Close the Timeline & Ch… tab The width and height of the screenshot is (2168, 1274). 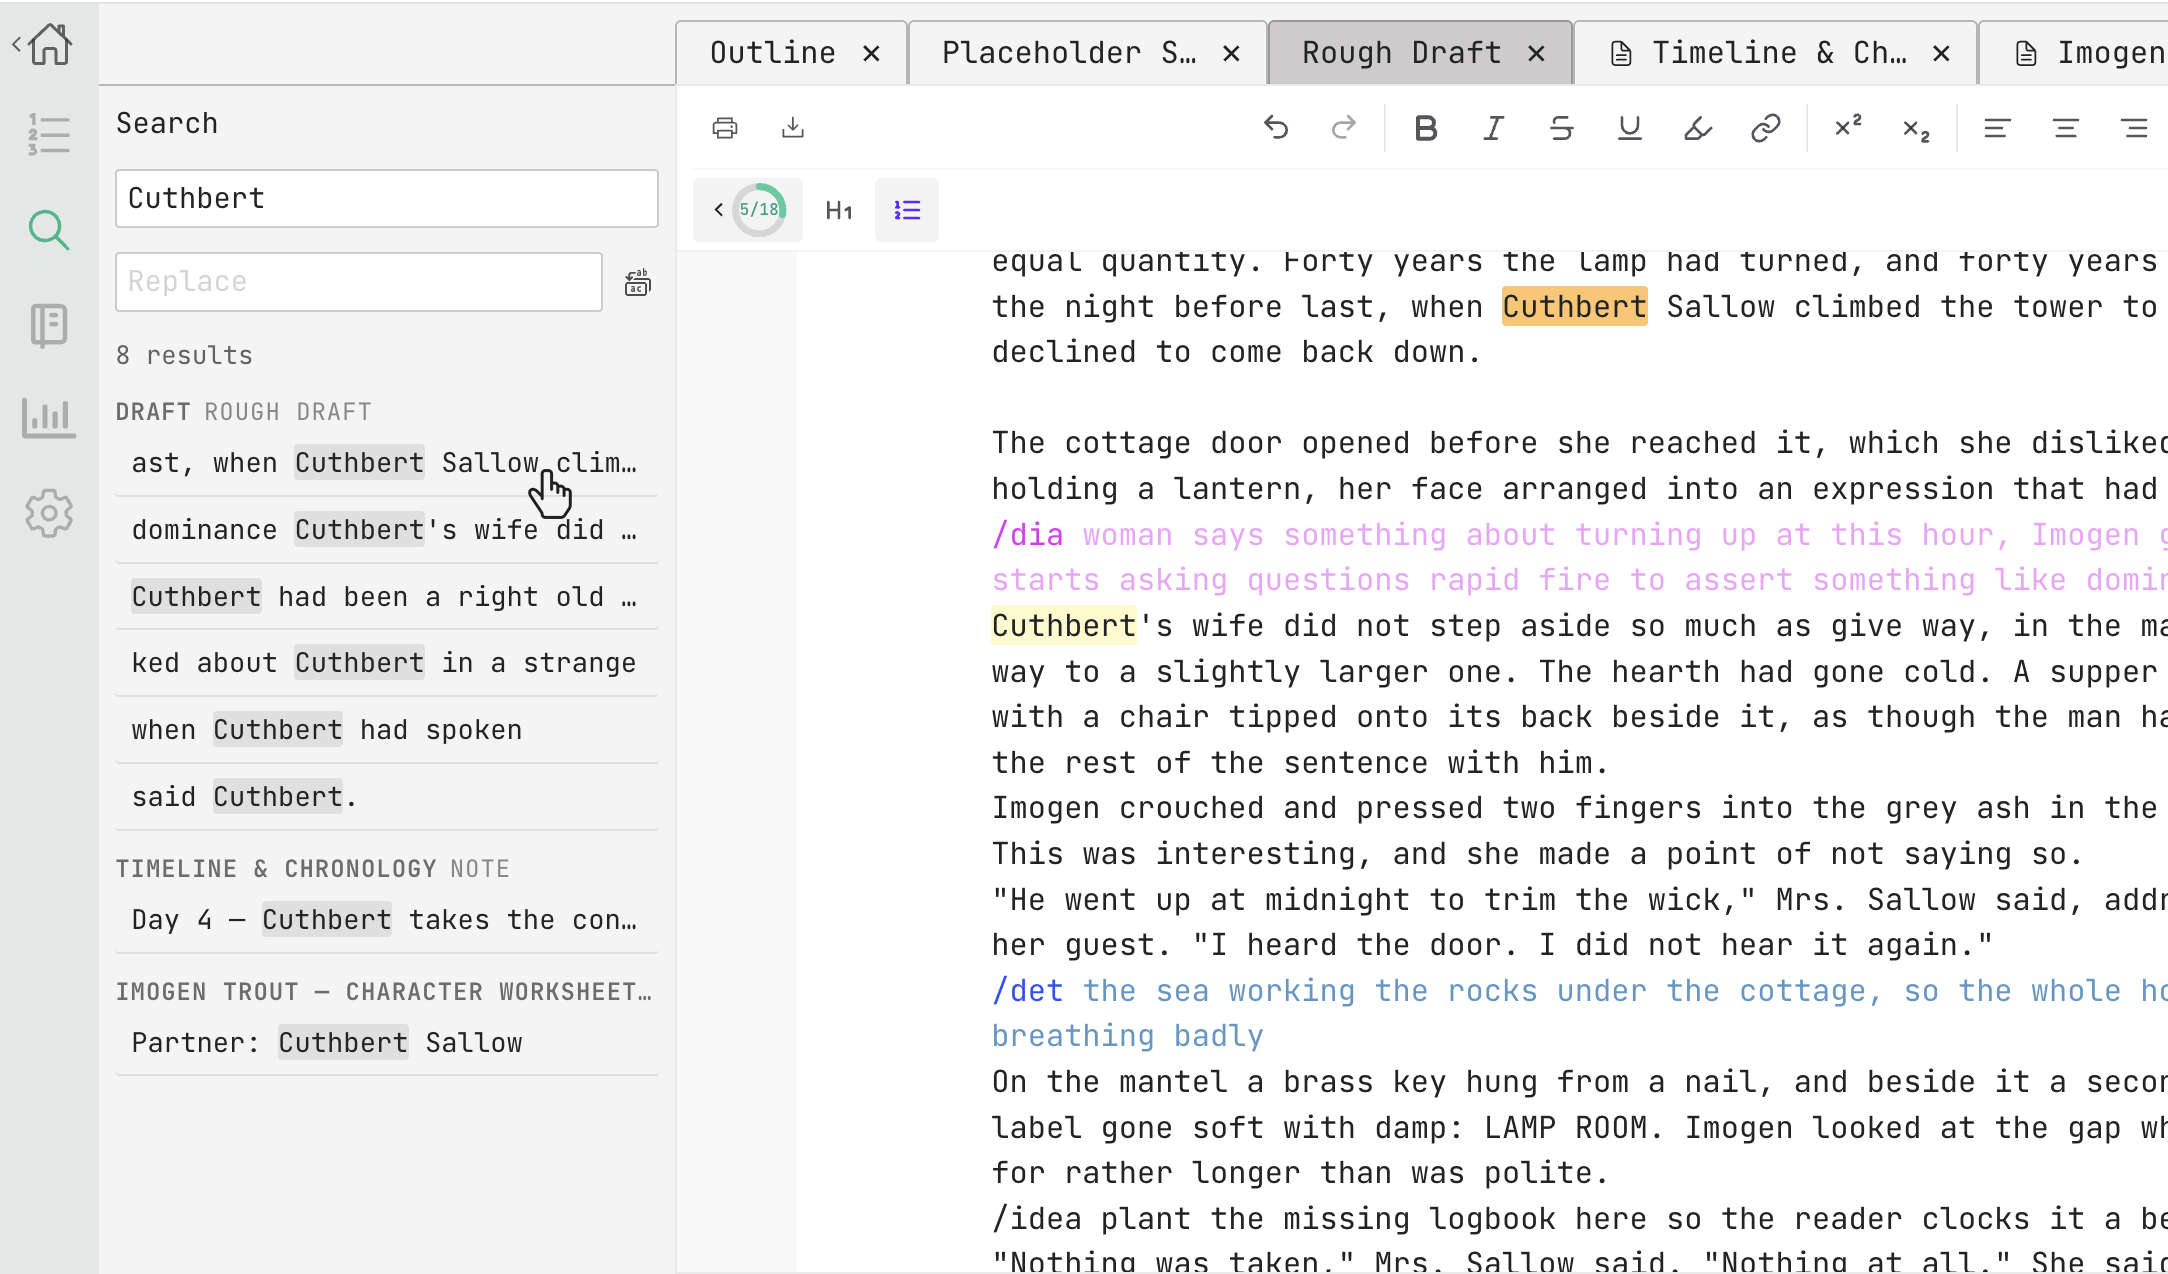1942,53
